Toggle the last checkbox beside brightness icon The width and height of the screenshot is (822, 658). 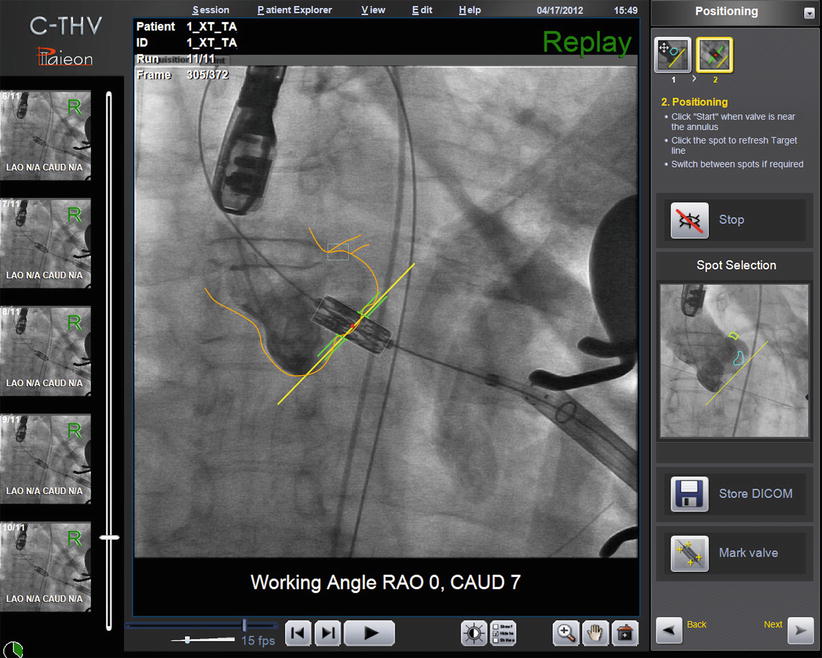click(x=497, y=640)
